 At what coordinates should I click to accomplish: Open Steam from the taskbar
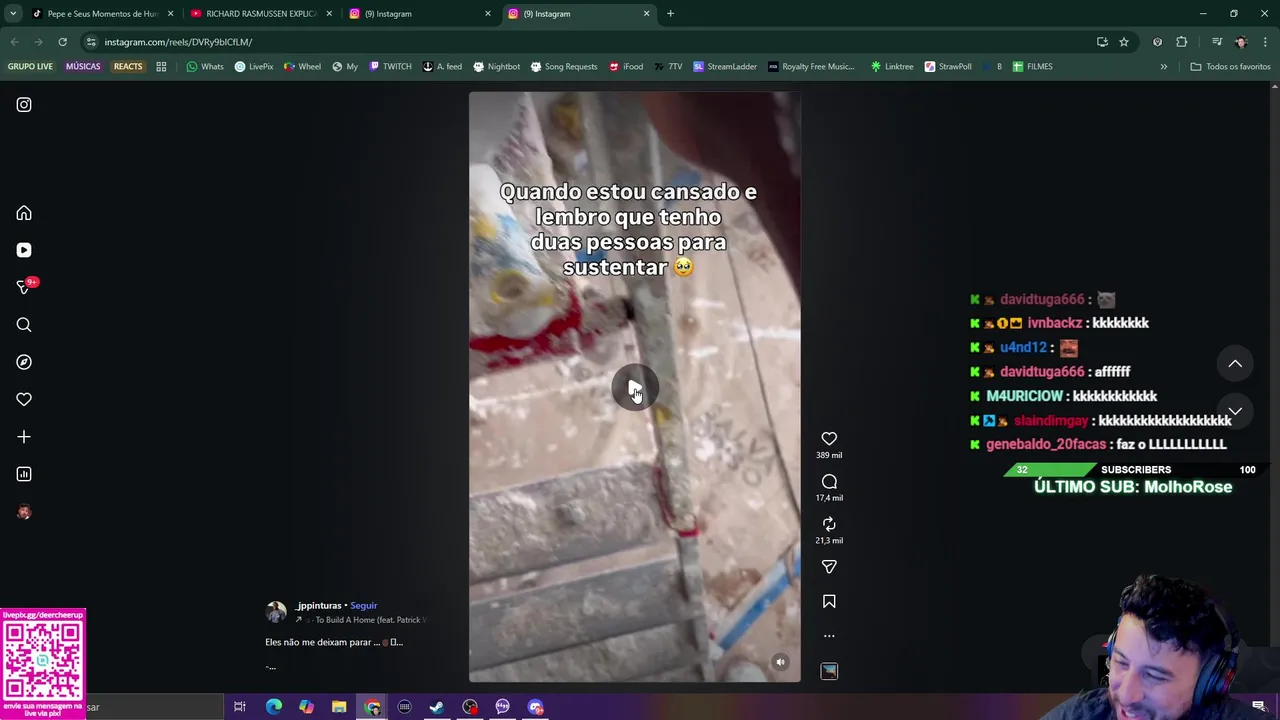point(437,707)
